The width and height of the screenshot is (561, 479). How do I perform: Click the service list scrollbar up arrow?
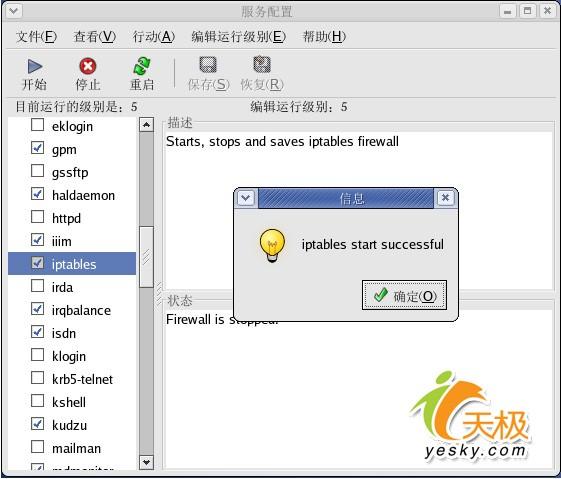(x=146, y=124)
